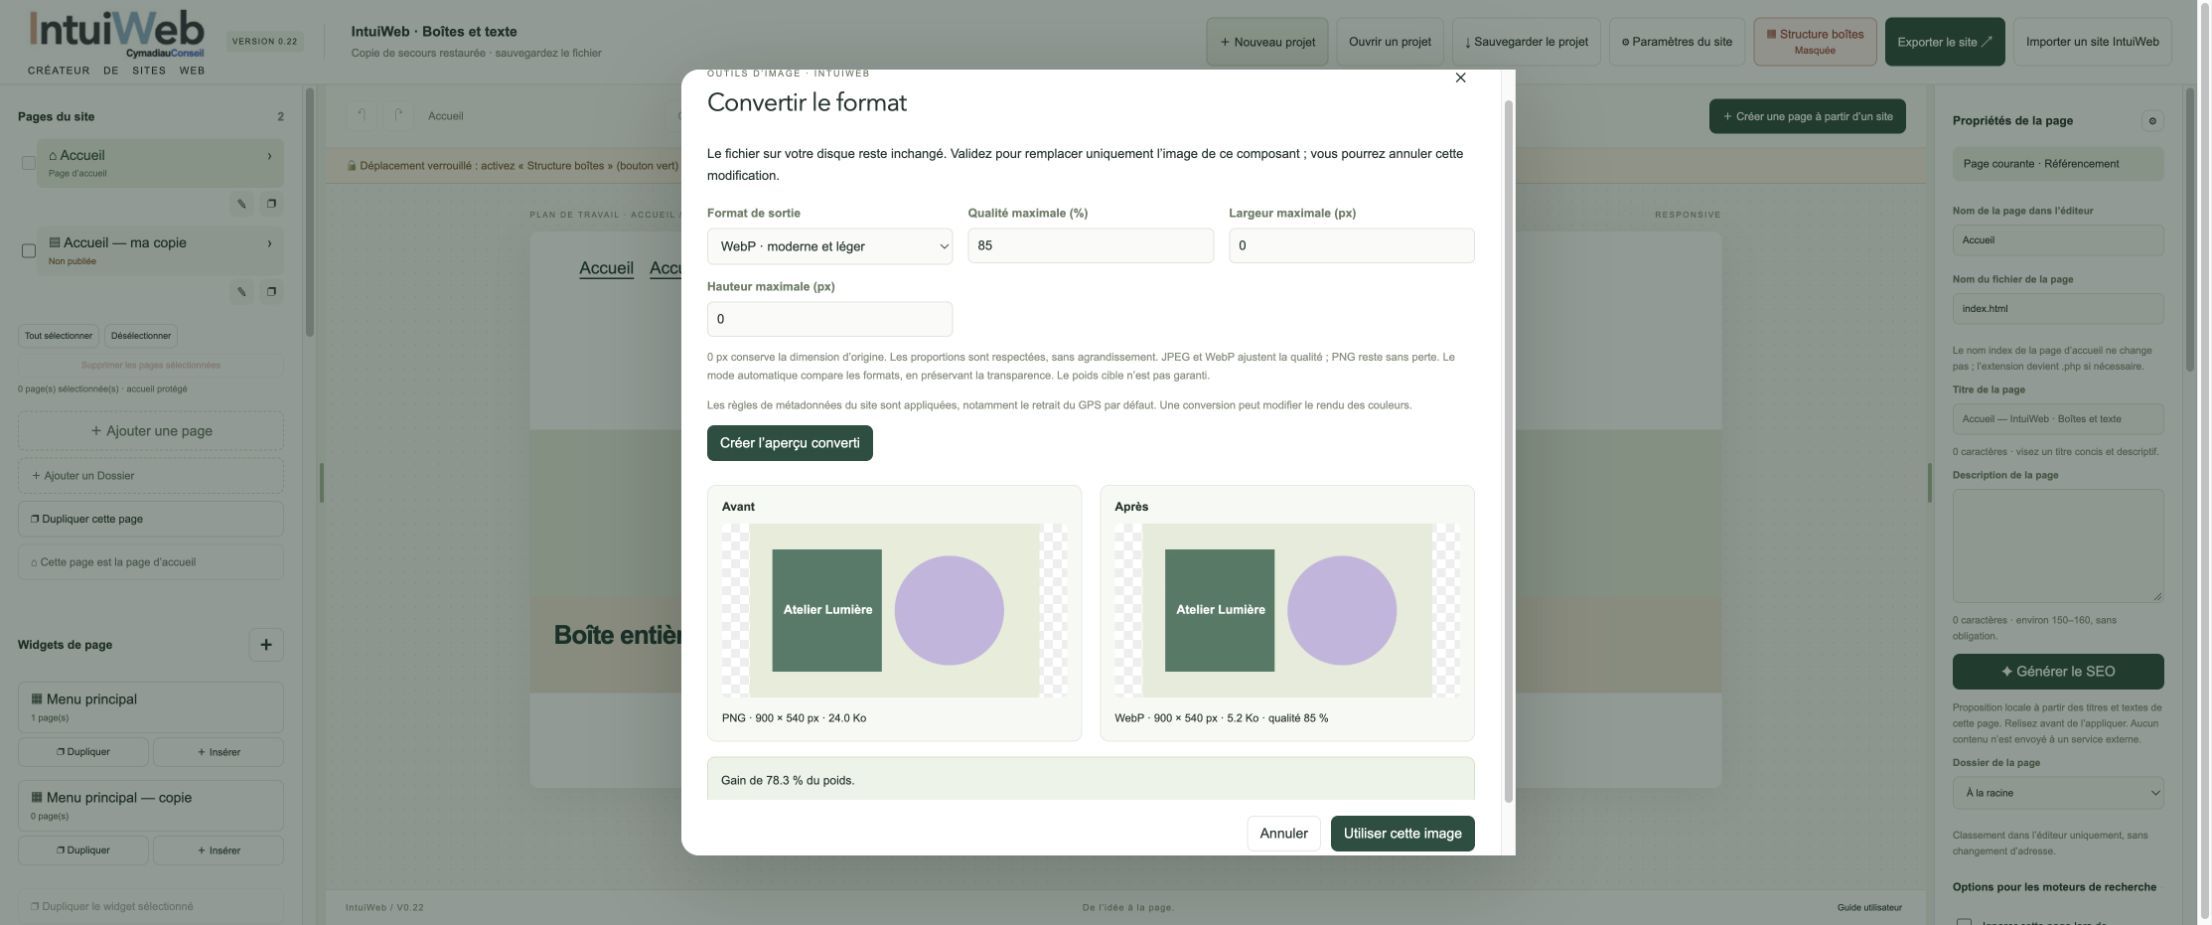
Task: Click the pencil icon under Accueil page
Action: (241, 204)
